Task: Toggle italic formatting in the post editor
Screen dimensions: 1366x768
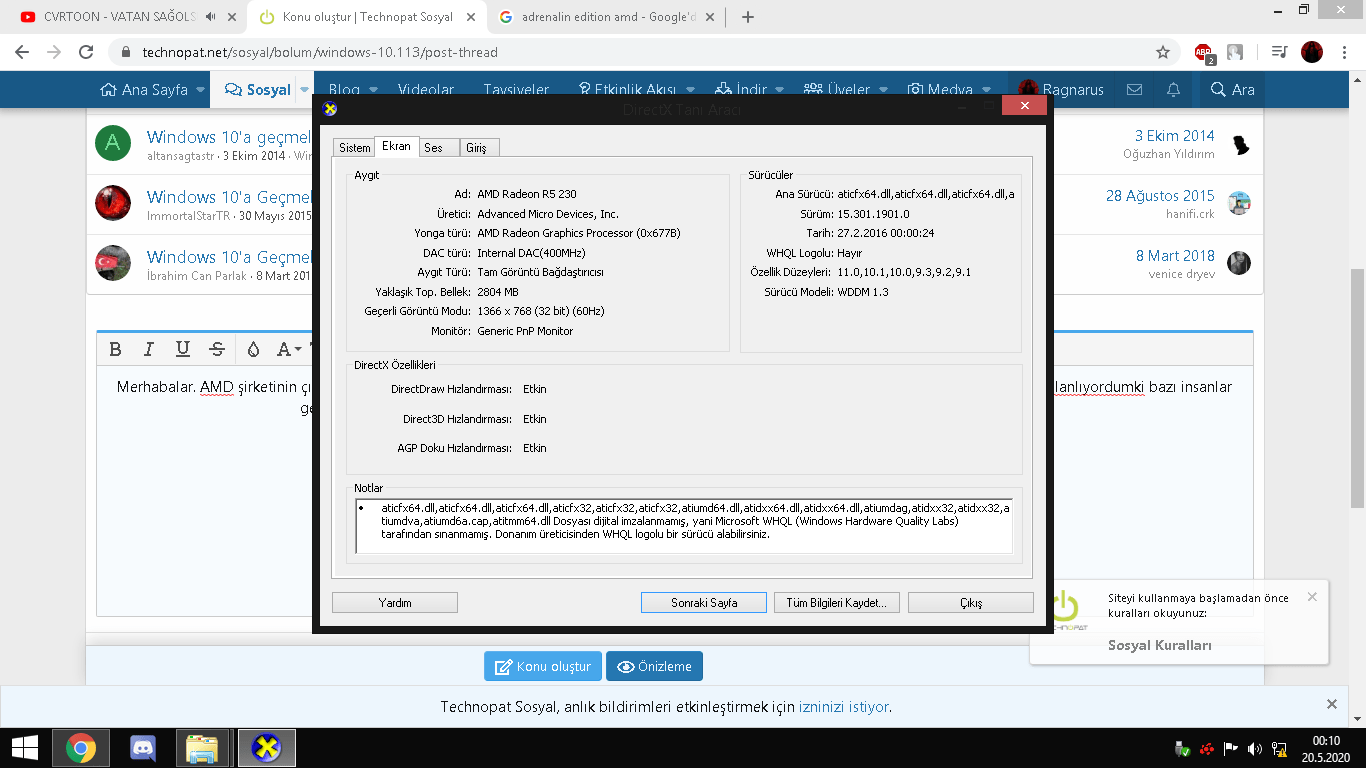Action: (149, 349)
